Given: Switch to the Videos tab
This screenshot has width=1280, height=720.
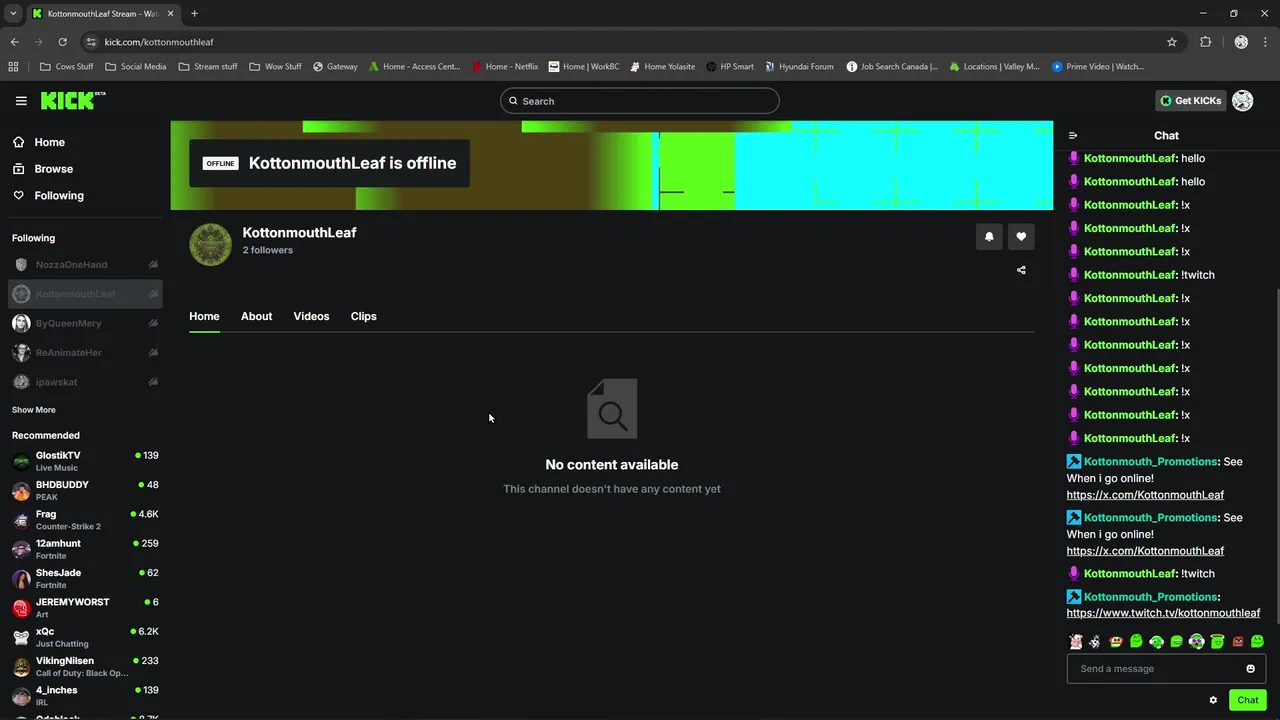Looking at the screenshot, I should (x=311, y=316).
